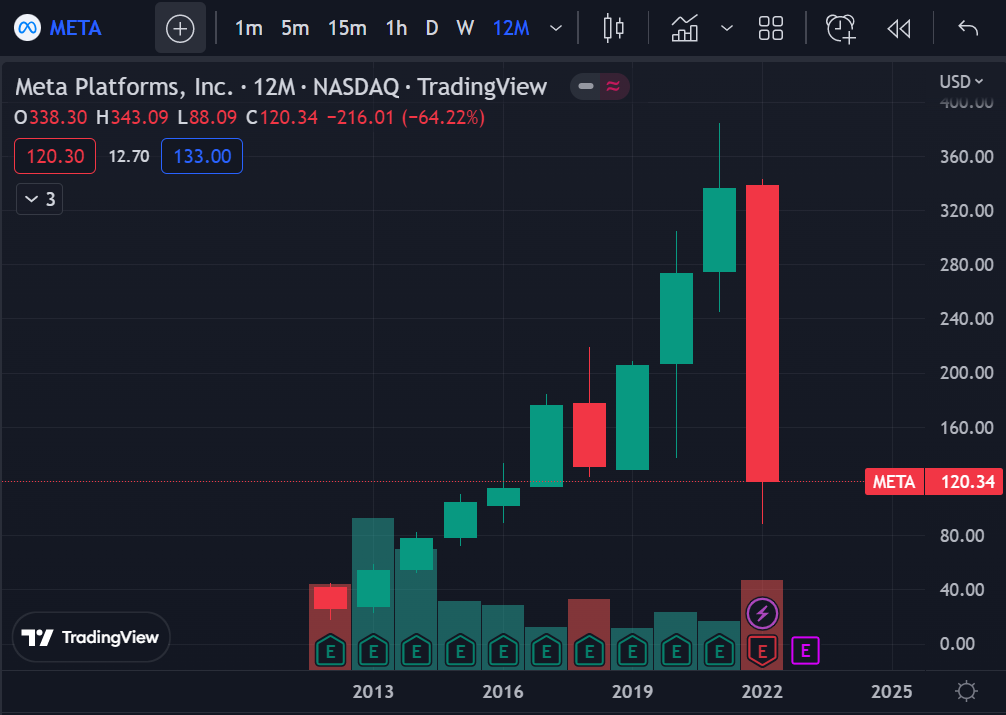
Task: Click the 200.00 price axis label
Action: pos(966,373)
